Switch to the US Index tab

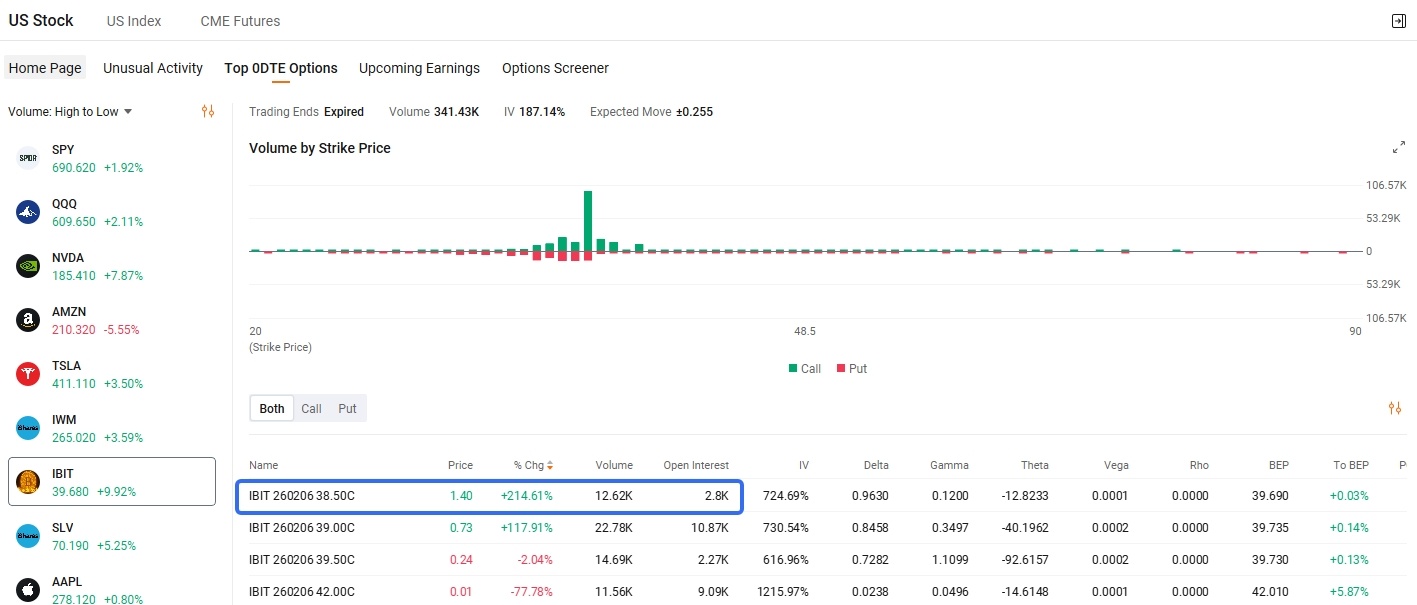134,21
